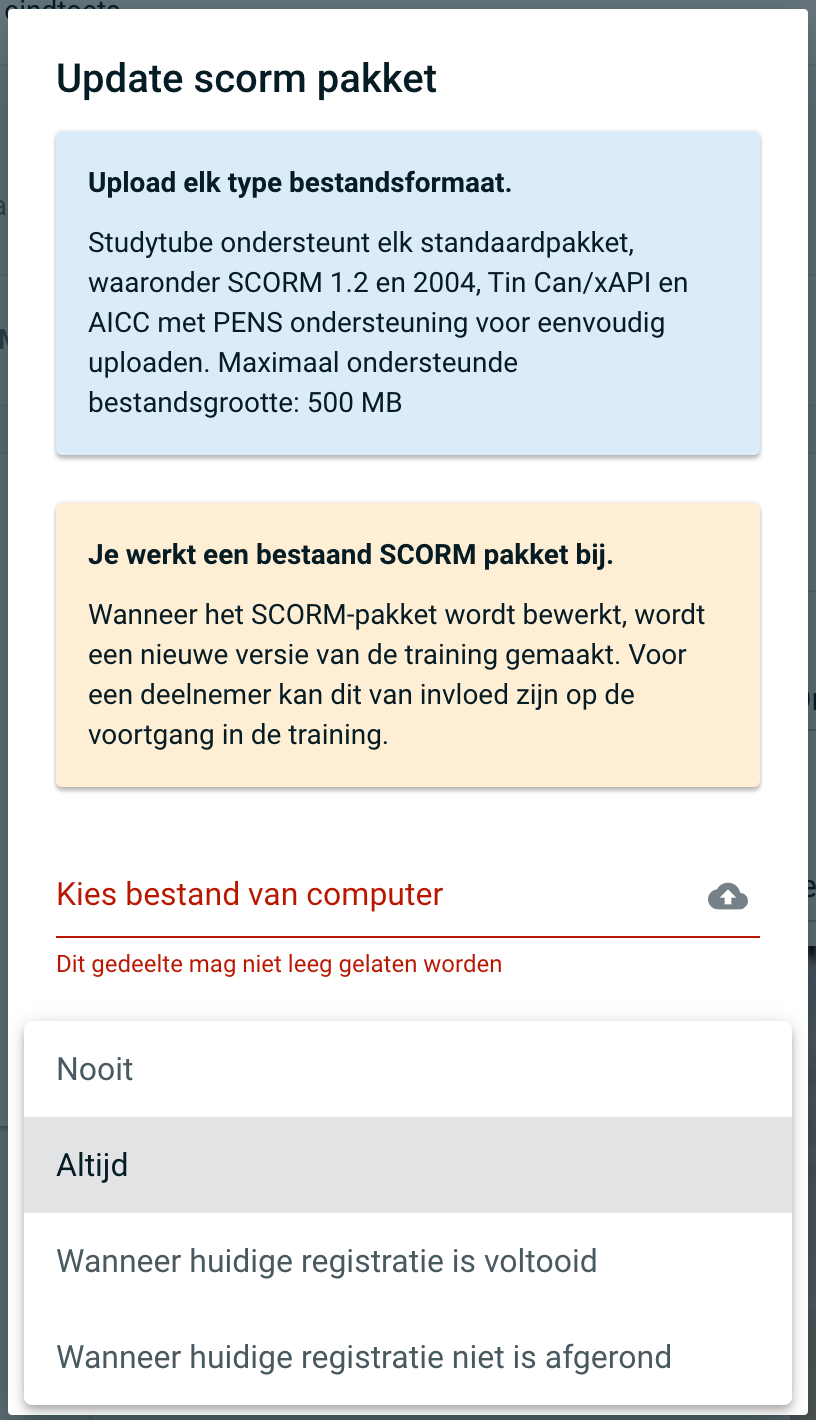Click the 'bestandsgrootte: 500 MB' text line

(245, 404)
